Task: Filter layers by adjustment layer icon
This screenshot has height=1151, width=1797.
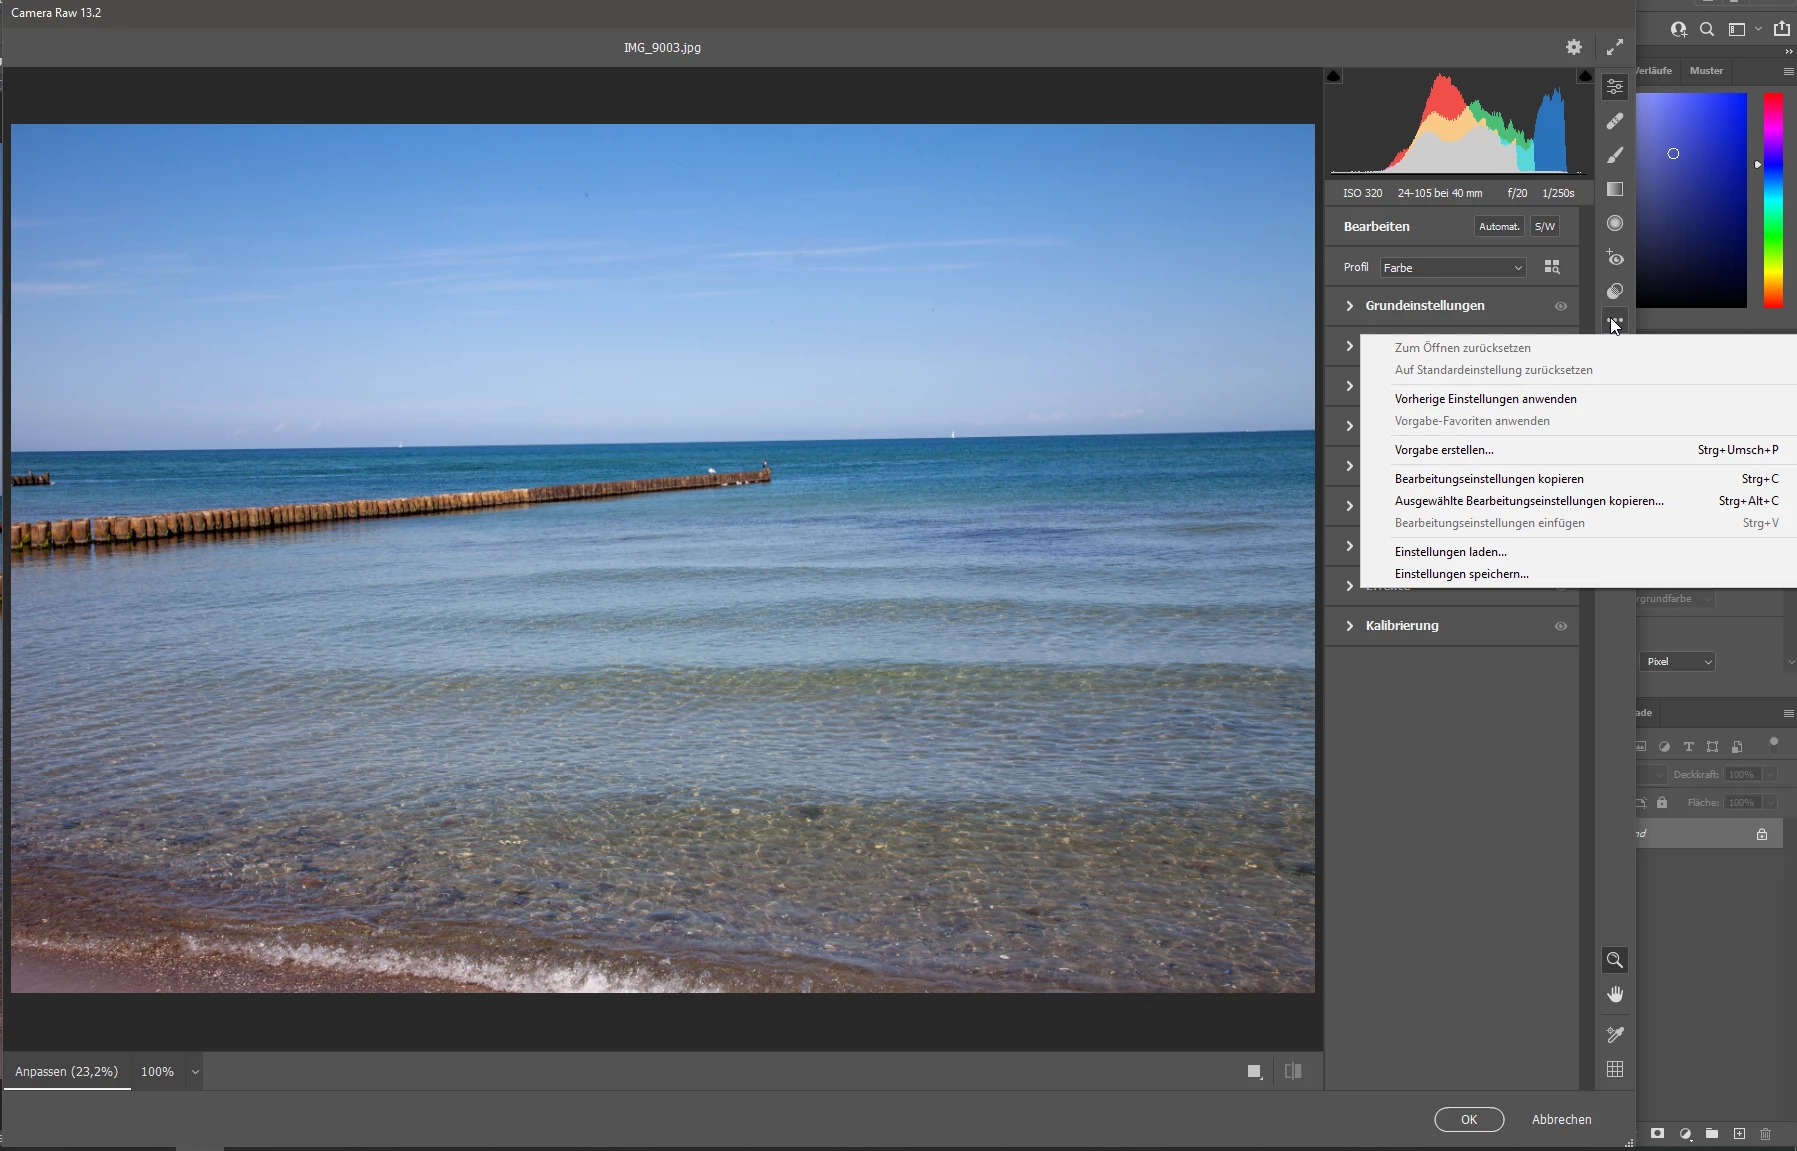Action: (x=1665, y=747)
